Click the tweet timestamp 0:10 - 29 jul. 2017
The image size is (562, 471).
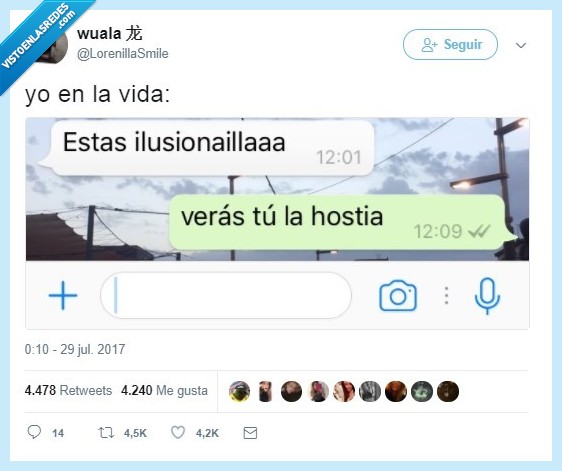(x=75, y=349)
